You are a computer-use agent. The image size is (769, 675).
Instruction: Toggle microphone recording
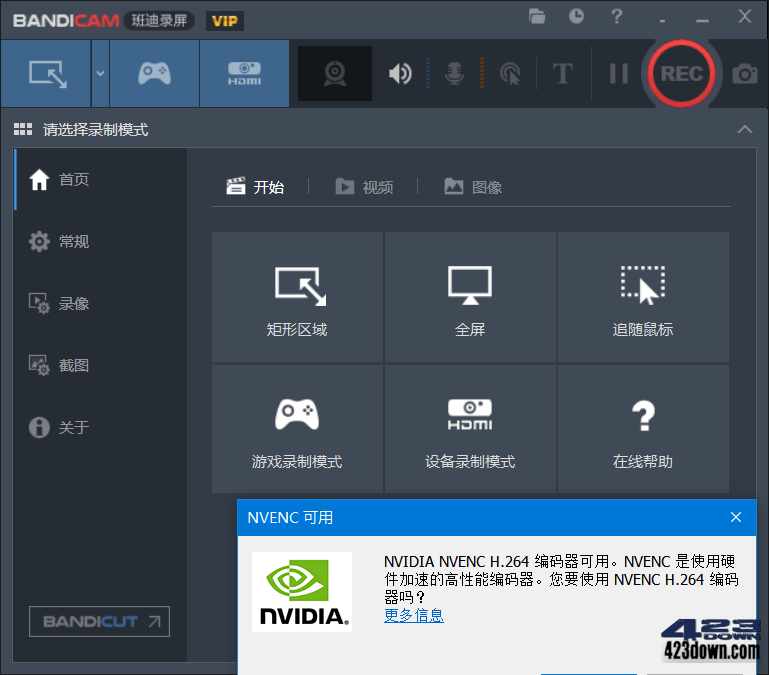pyautogui.click(x=454, y=74)
